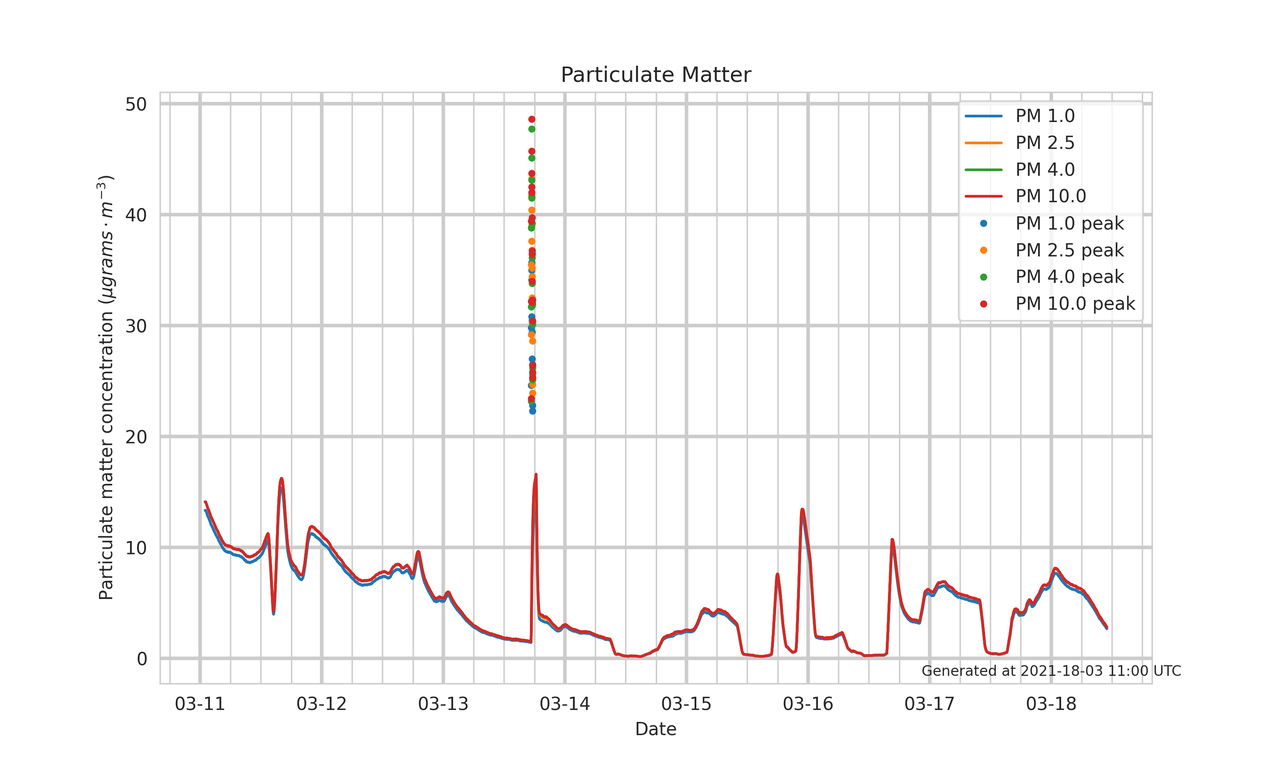Viewport: 1280px width, 768px height.
Task: Click the x-axis label 03-17
Action: pos(930,704)
